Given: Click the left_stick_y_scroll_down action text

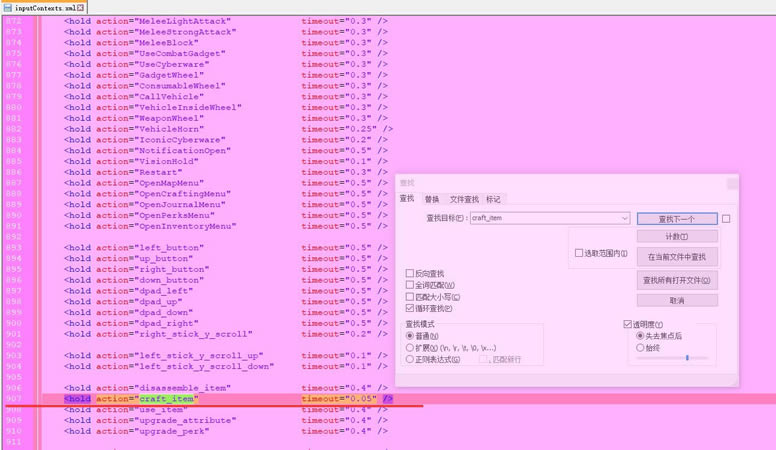Looking at the screenshot, I should 204,366.
